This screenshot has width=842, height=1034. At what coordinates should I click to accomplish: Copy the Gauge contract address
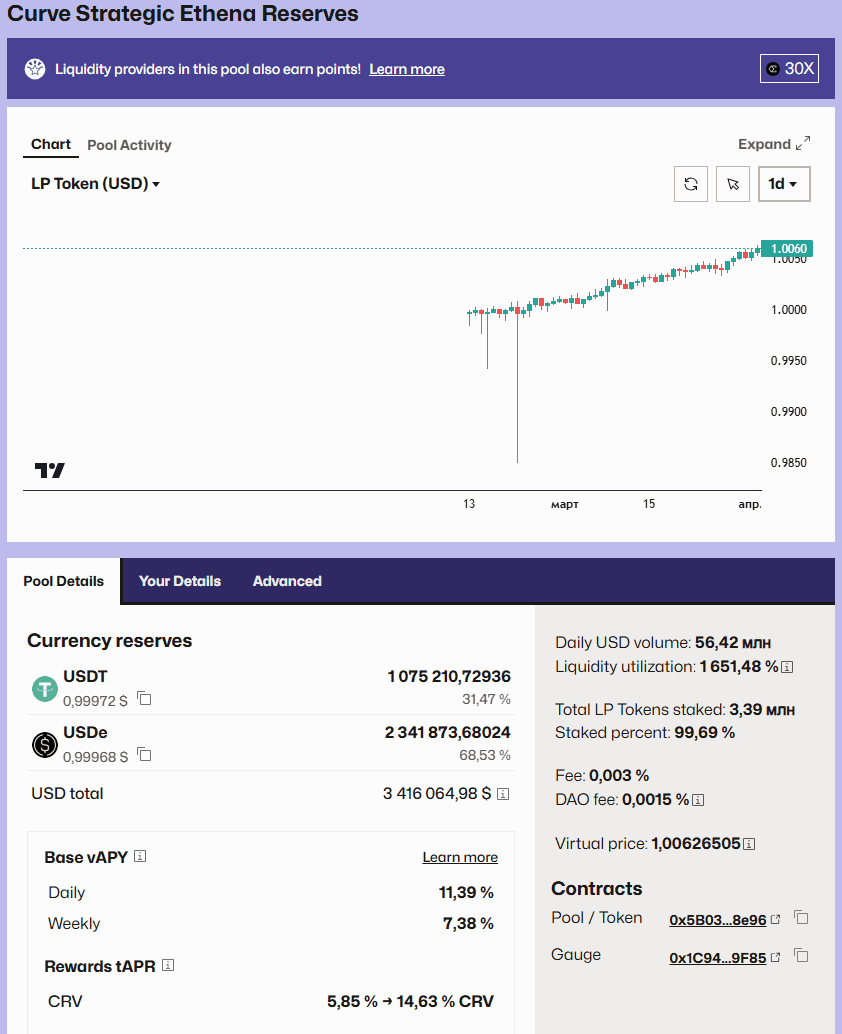[801, 955]
